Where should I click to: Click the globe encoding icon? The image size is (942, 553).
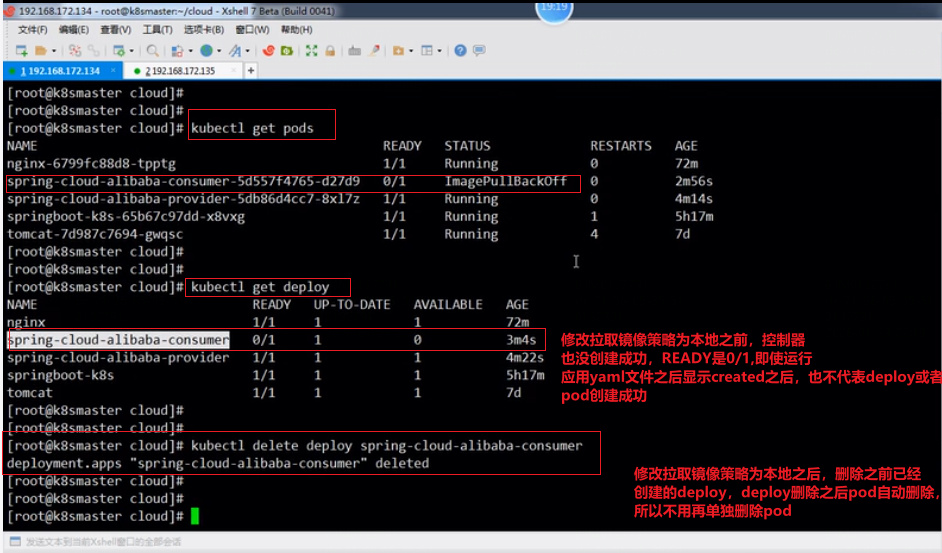click(206, 50)
